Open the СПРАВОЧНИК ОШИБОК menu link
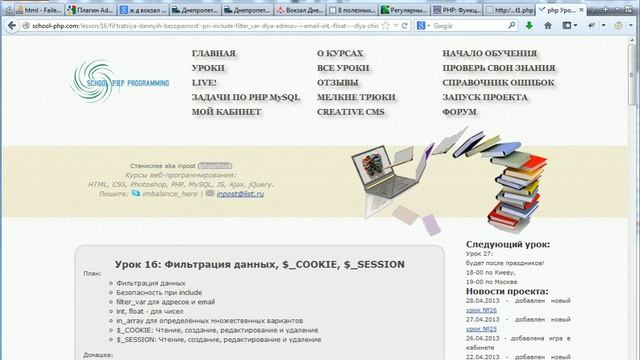 point(498,83)
